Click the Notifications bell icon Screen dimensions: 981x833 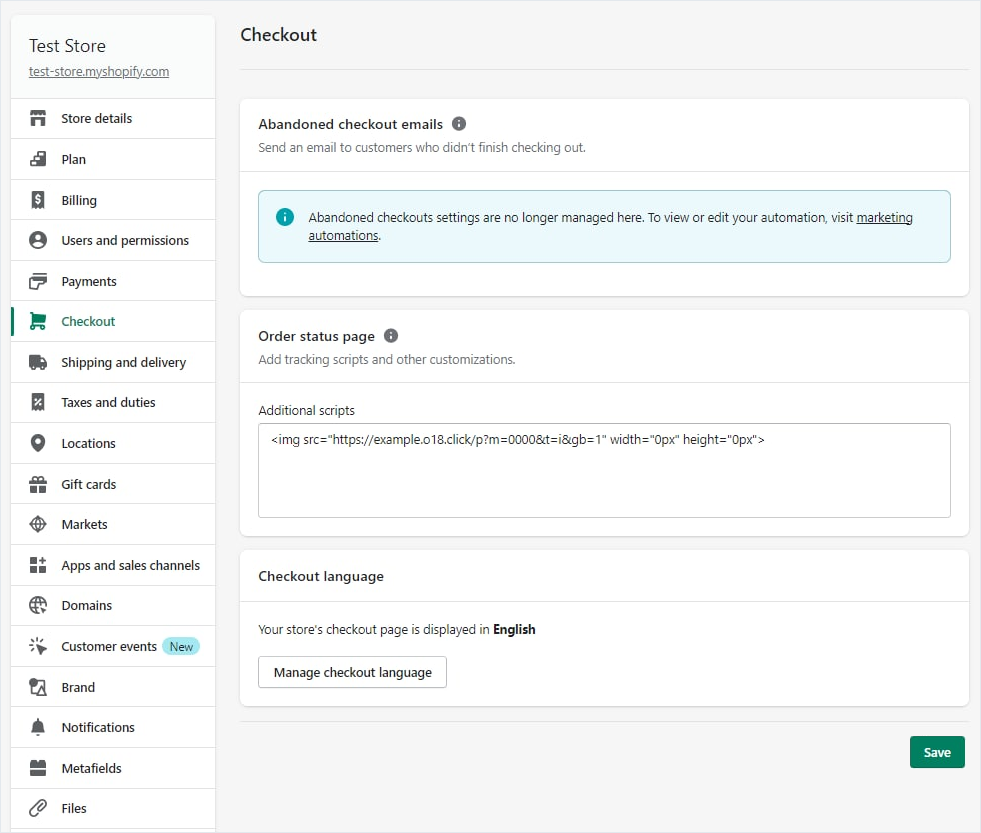pos(38,728)
